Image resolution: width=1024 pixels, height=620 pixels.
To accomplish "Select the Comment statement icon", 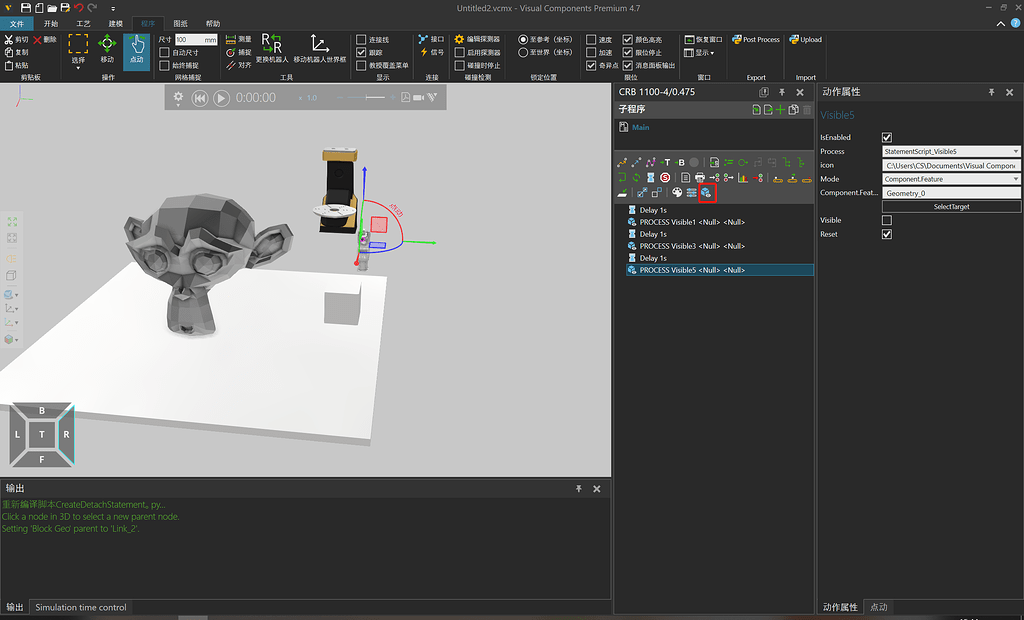I will tap(685, 178).
